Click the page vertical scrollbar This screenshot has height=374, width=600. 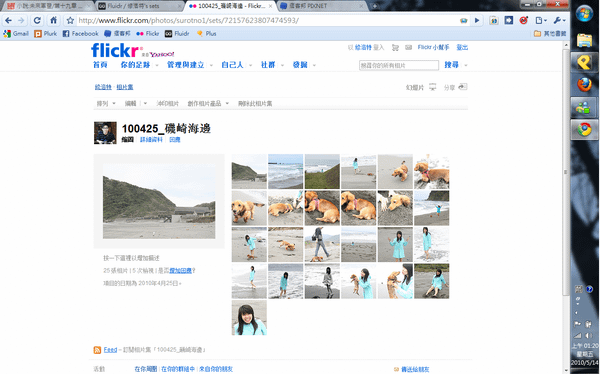(x=566, y=172)
